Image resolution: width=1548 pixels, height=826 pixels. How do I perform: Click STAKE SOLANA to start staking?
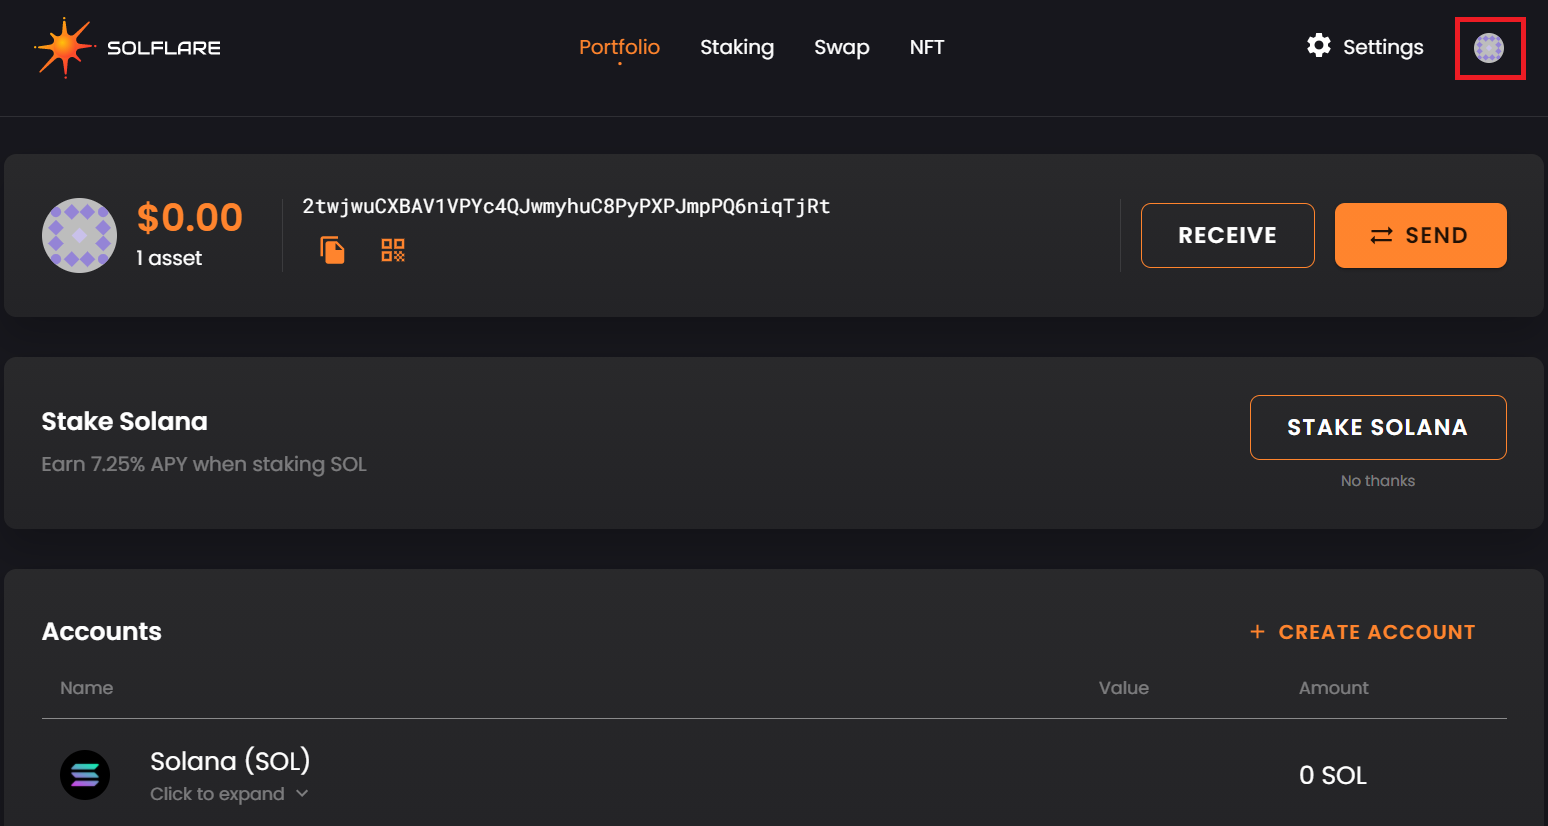coord(1377,427)
